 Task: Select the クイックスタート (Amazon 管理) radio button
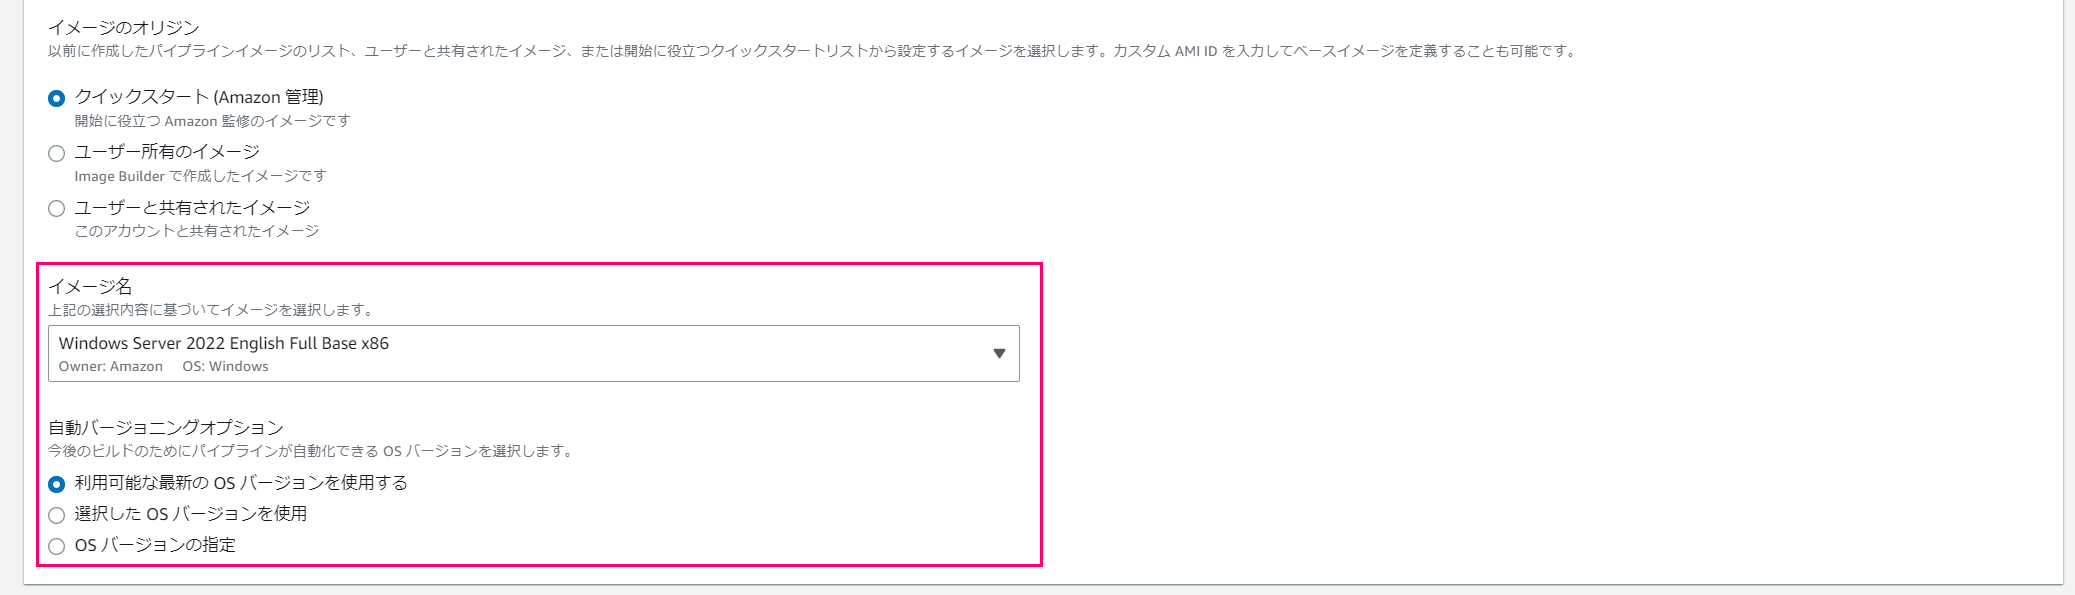pos(57,98)
